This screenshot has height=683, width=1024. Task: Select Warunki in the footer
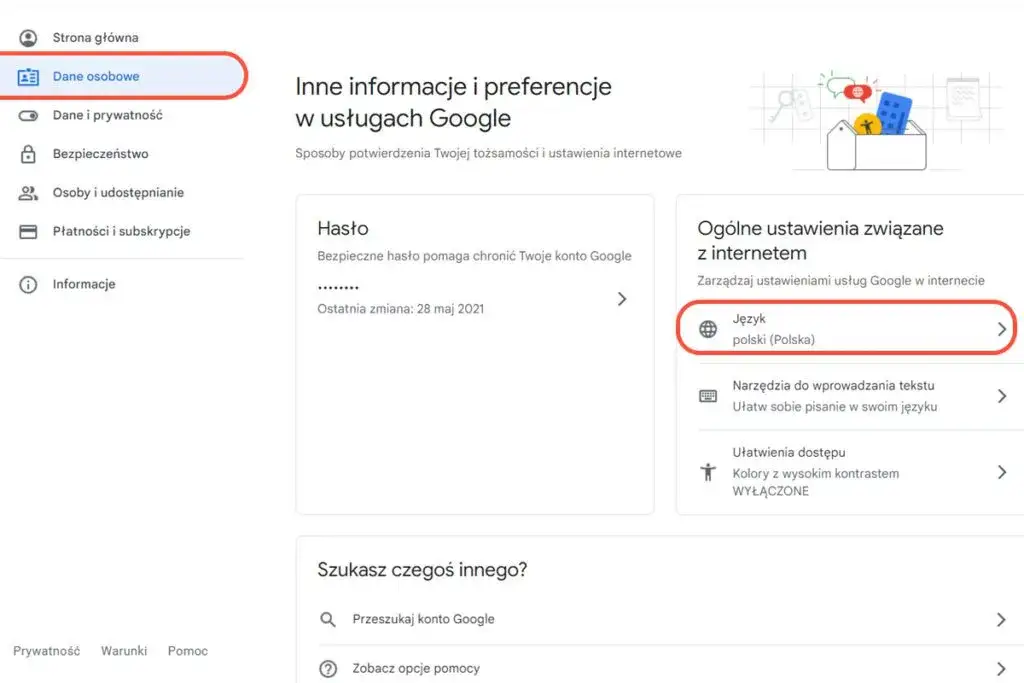click(x=123, y=650)
